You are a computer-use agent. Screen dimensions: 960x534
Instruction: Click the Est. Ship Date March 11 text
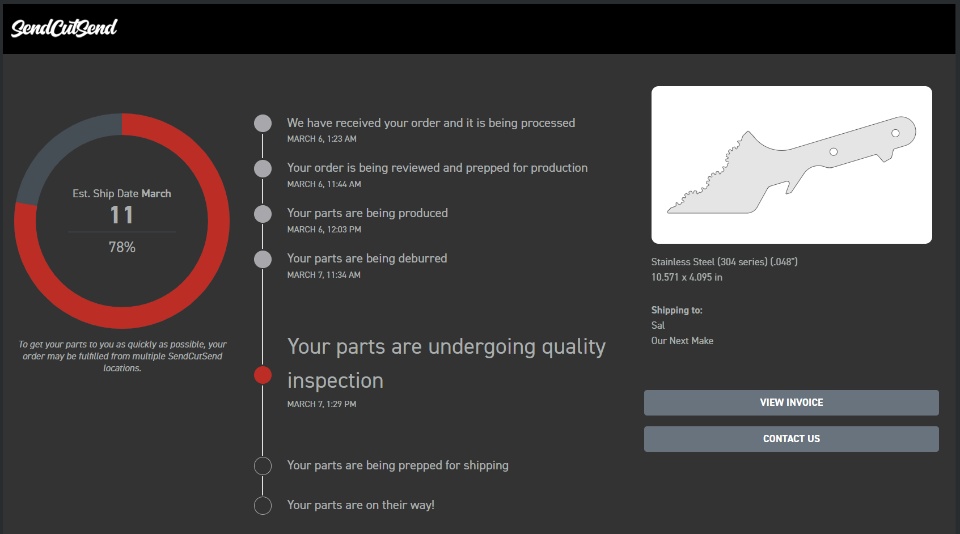pos(122,205)
